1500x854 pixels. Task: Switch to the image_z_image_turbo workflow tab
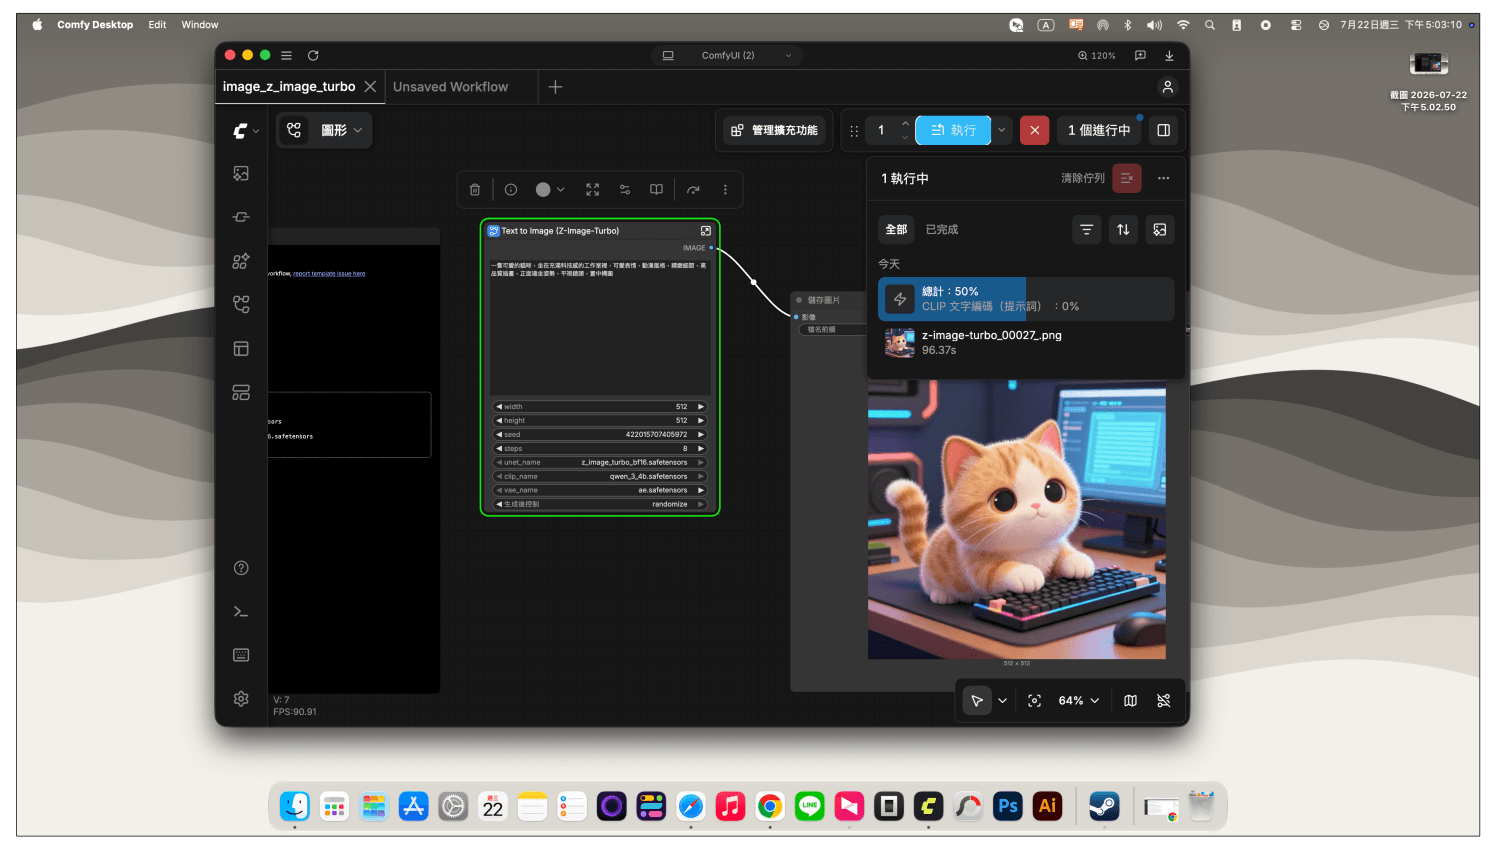click(x=289, y=87)
